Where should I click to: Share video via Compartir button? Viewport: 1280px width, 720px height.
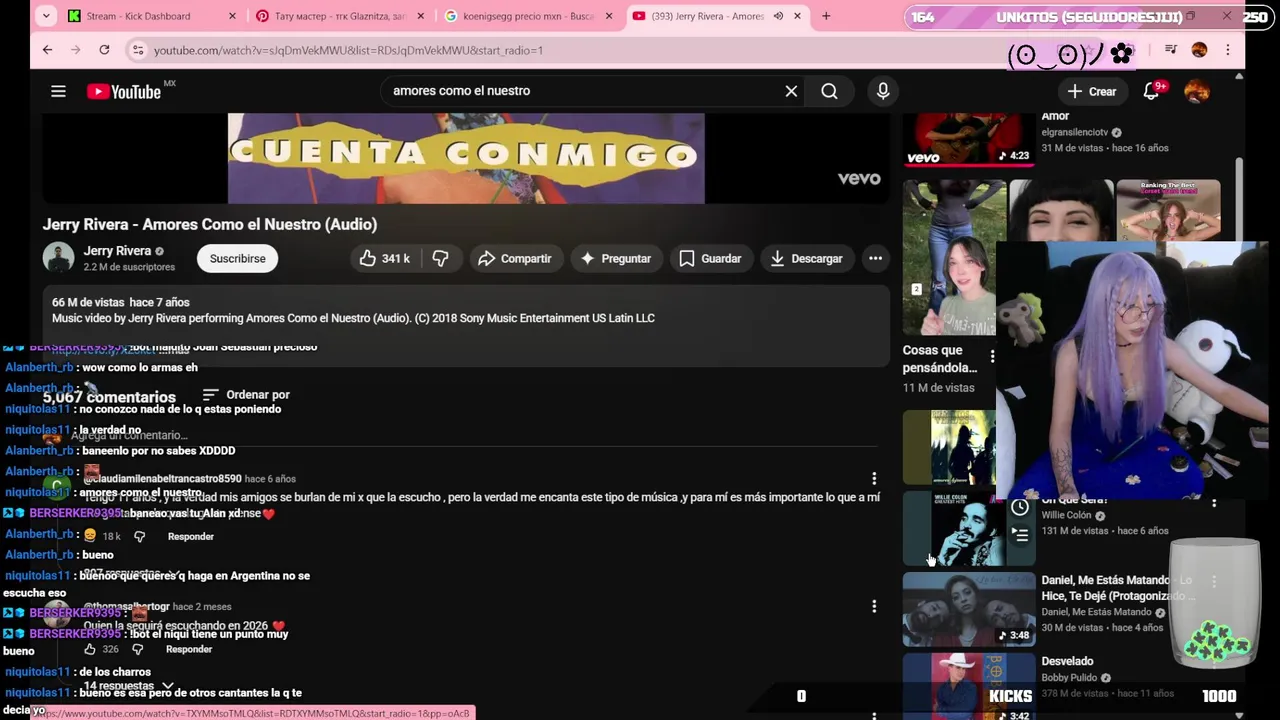click(514, 258)
